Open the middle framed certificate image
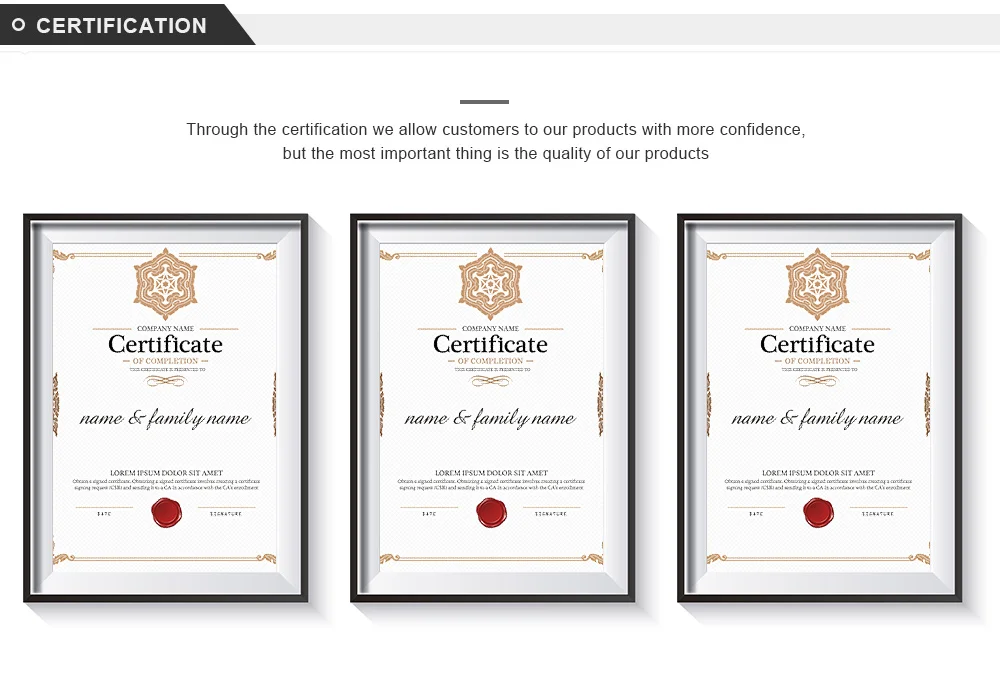Viewport: 1000px width, 691px height. pos(492,408)
